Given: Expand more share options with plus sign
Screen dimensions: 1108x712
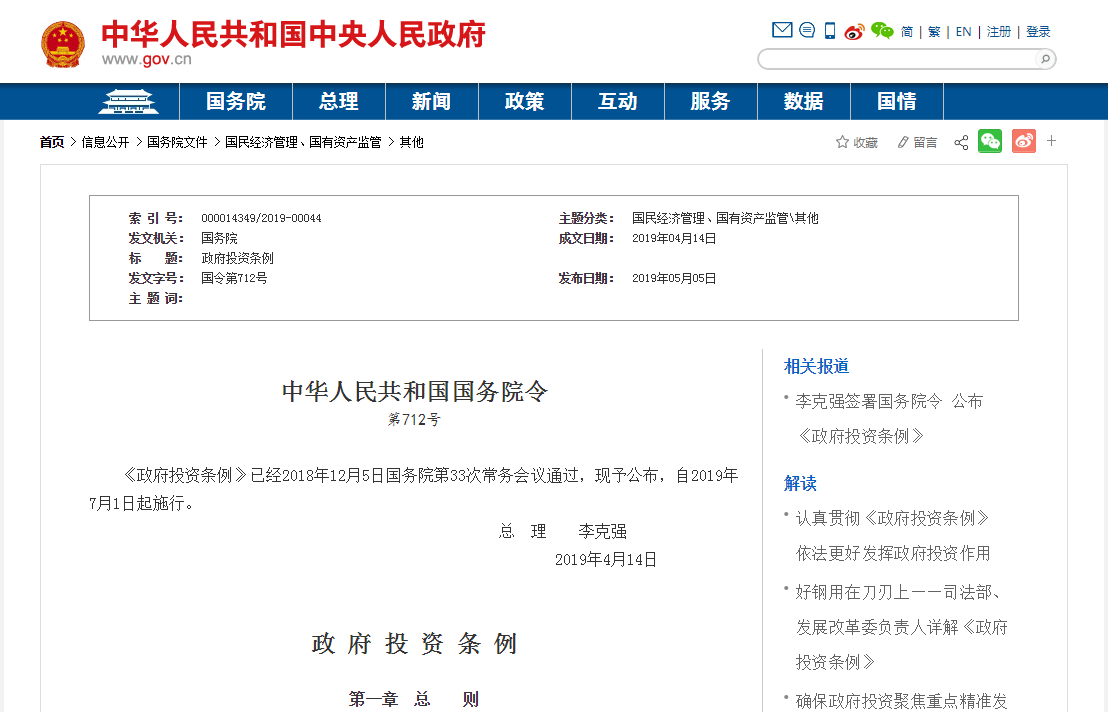Looking at the screenshot, I should (1051, 141).
